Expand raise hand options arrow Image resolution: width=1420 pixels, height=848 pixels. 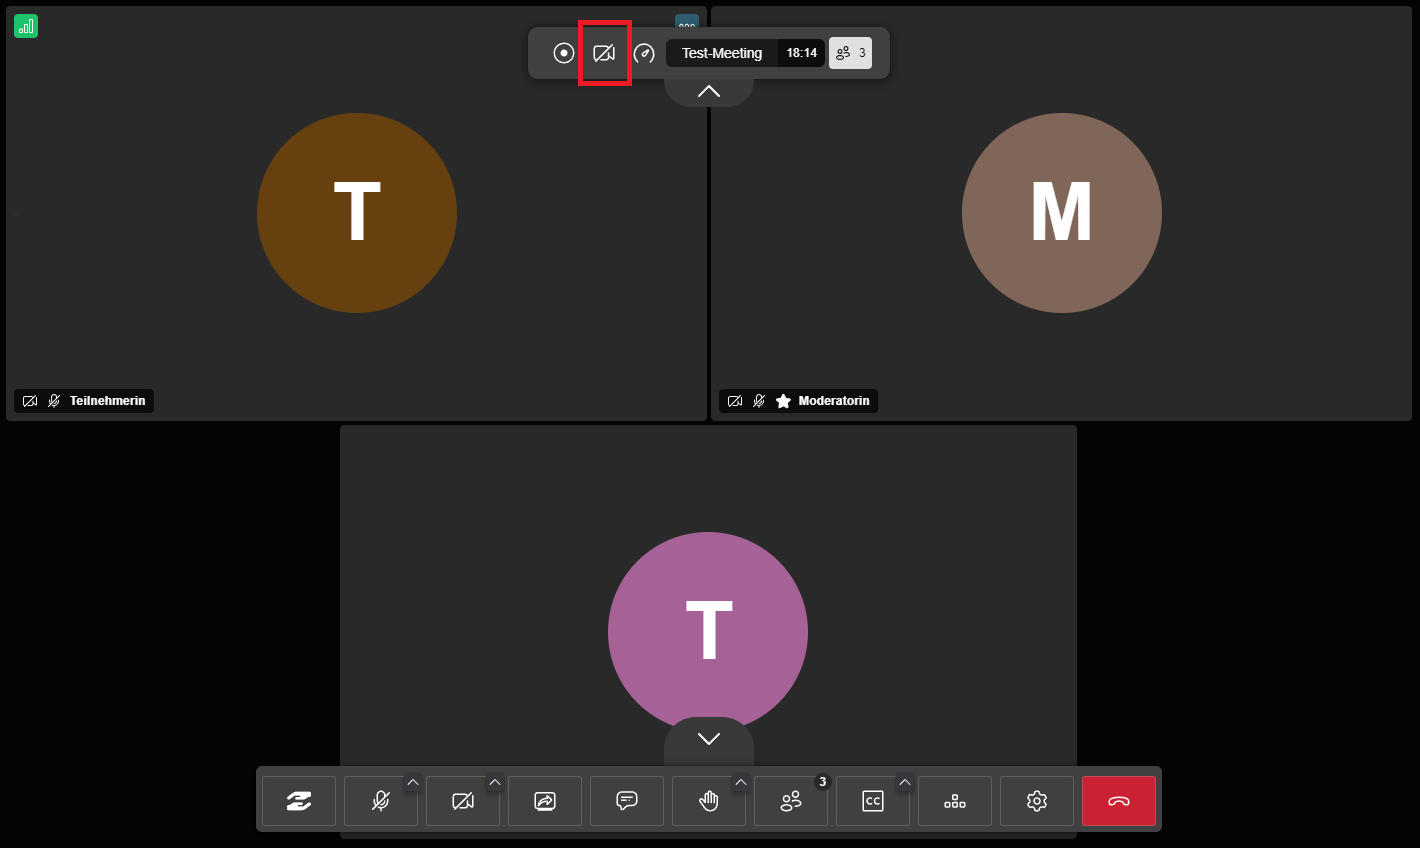coord(741,782)
